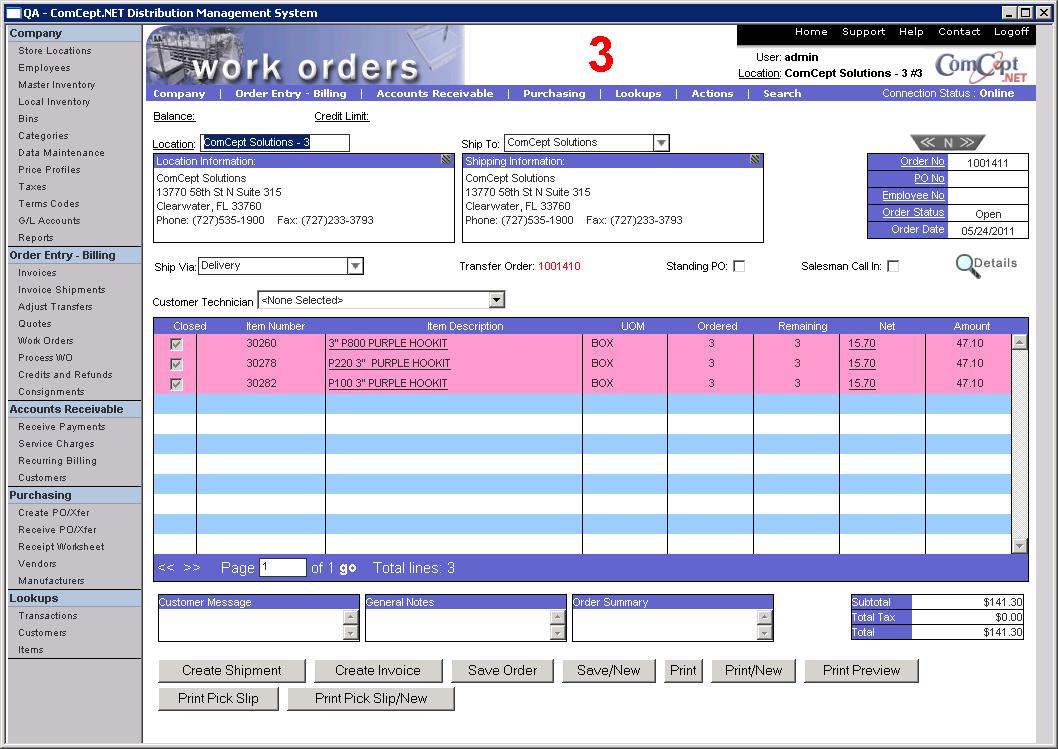Click the N new order icon

point(947,142)
